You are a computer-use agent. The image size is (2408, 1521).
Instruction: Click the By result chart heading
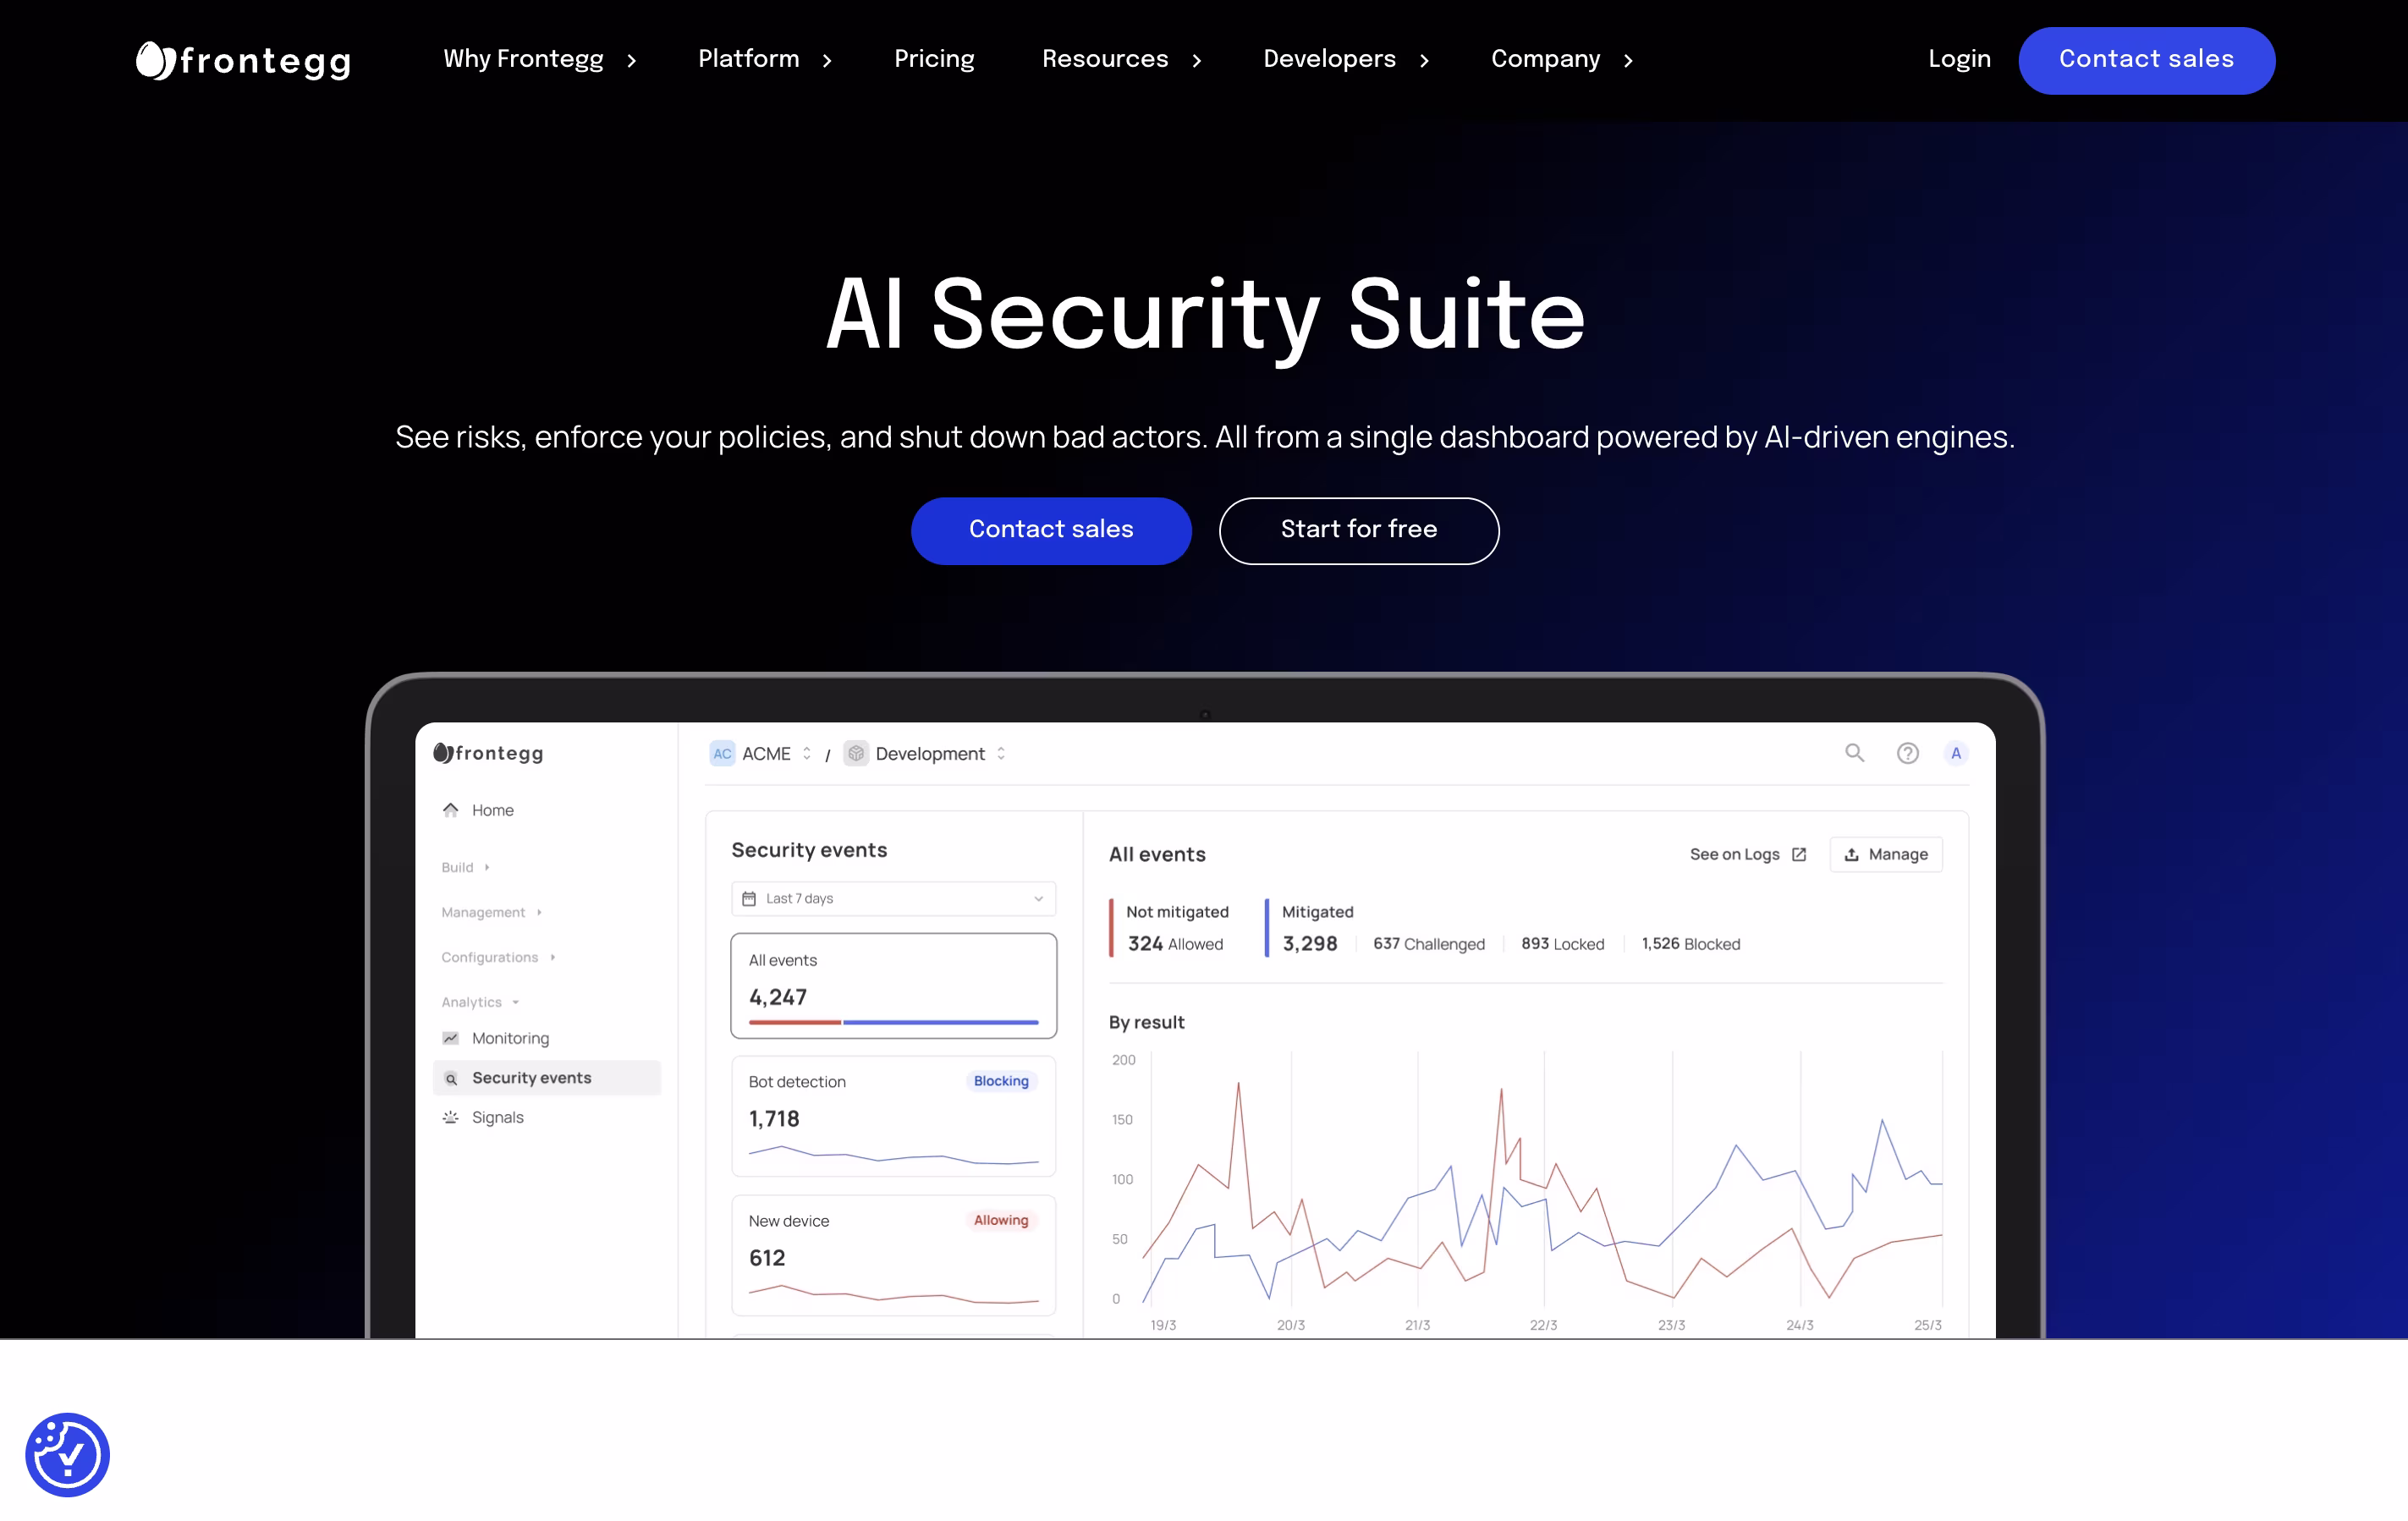click(1146, 1022)
